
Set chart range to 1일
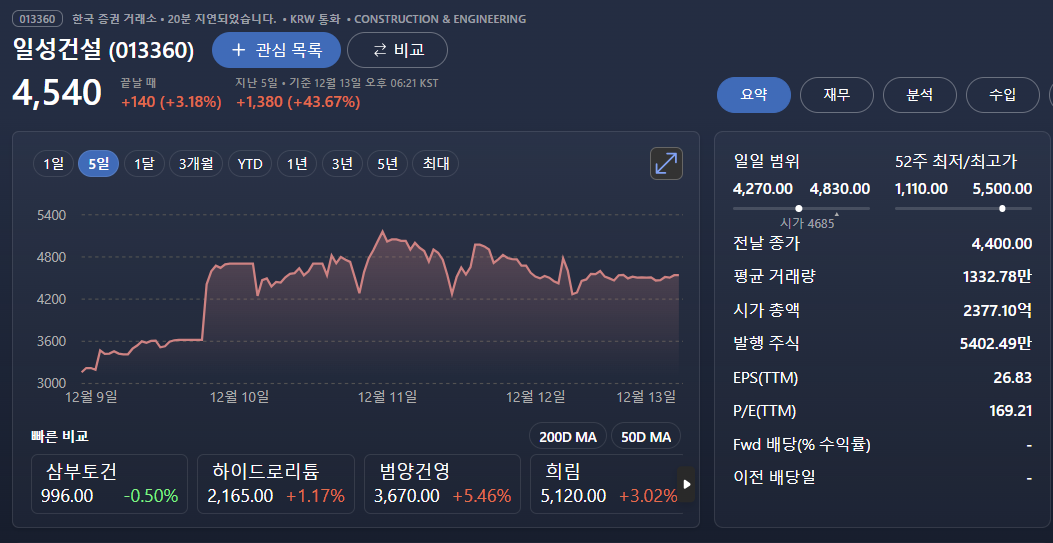pos(54,164)
